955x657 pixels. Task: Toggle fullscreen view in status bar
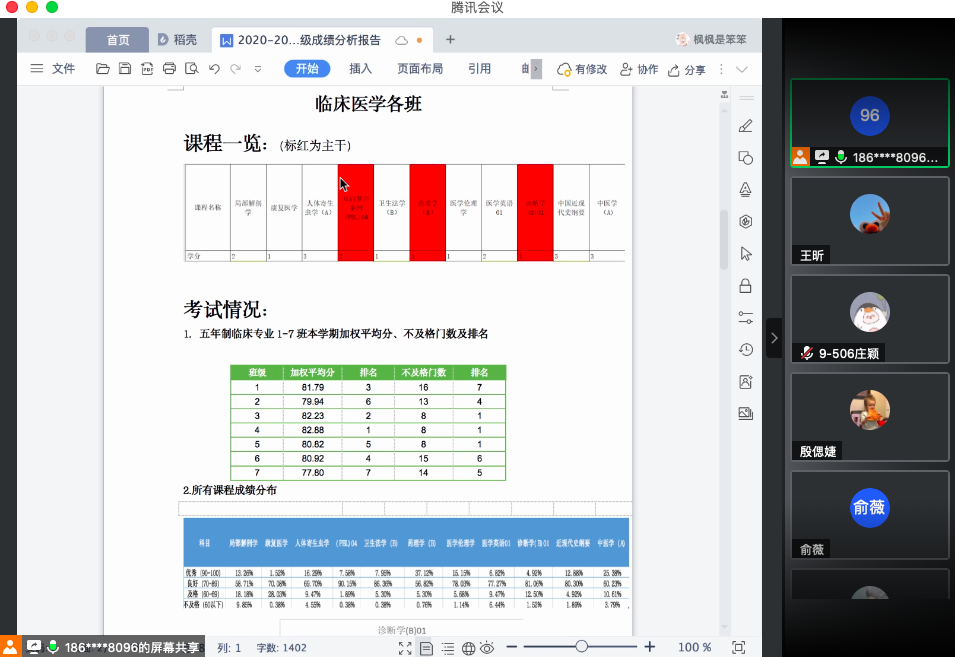(x=405, y=647)
